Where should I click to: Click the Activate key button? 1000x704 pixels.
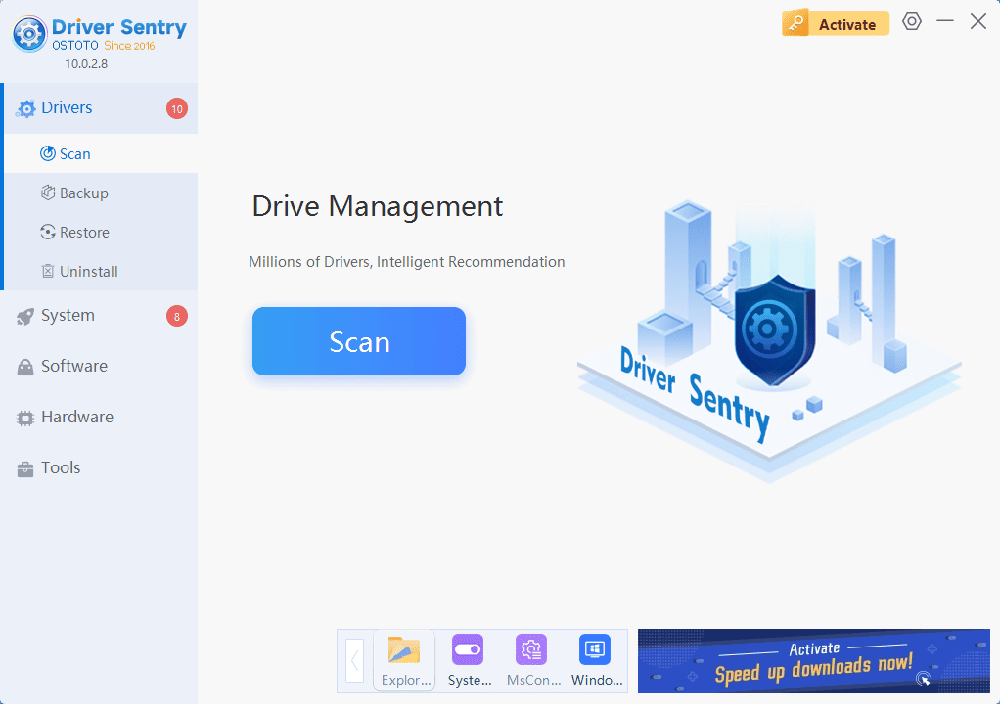click(x=835, y=24)
